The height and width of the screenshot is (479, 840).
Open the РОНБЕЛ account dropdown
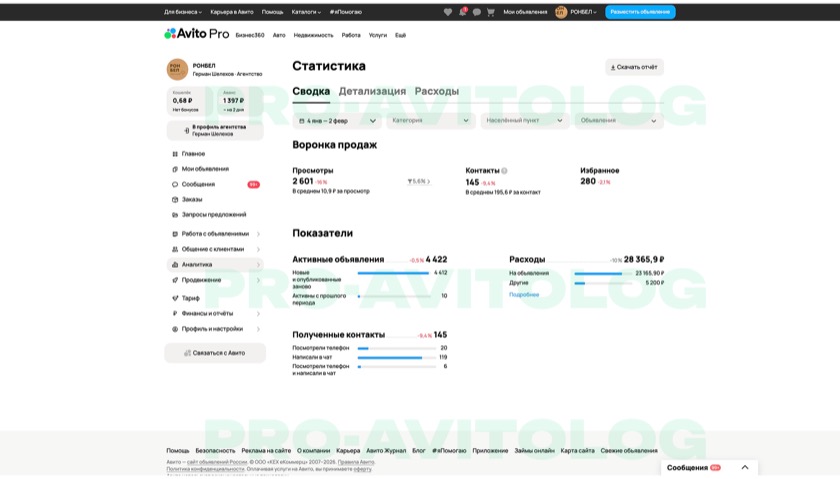click(583, 12)
